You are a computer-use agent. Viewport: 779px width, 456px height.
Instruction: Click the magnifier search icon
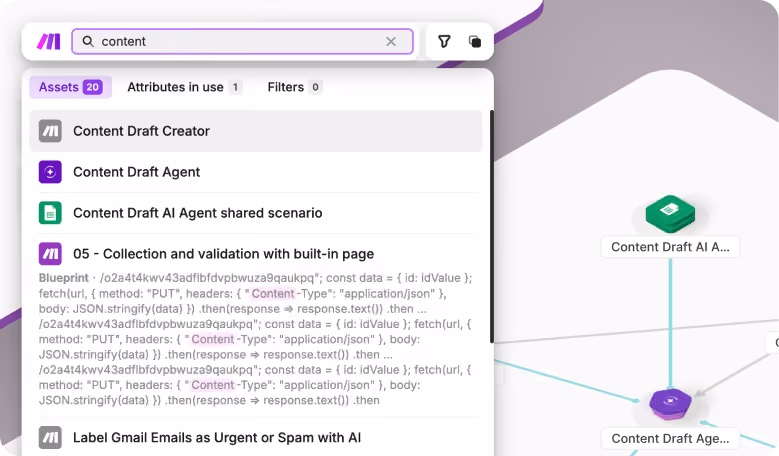click(88, 41)
